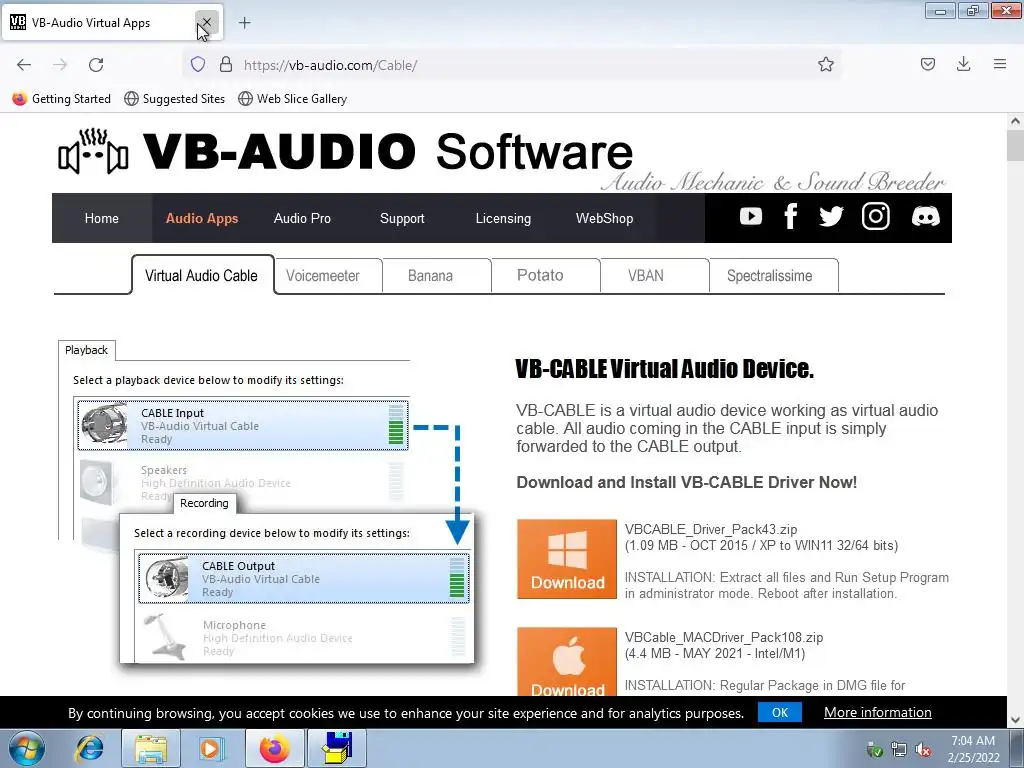Click the forward navigation arrow
The height and width of the screenshot is (768, 1024).
[60, 65]
